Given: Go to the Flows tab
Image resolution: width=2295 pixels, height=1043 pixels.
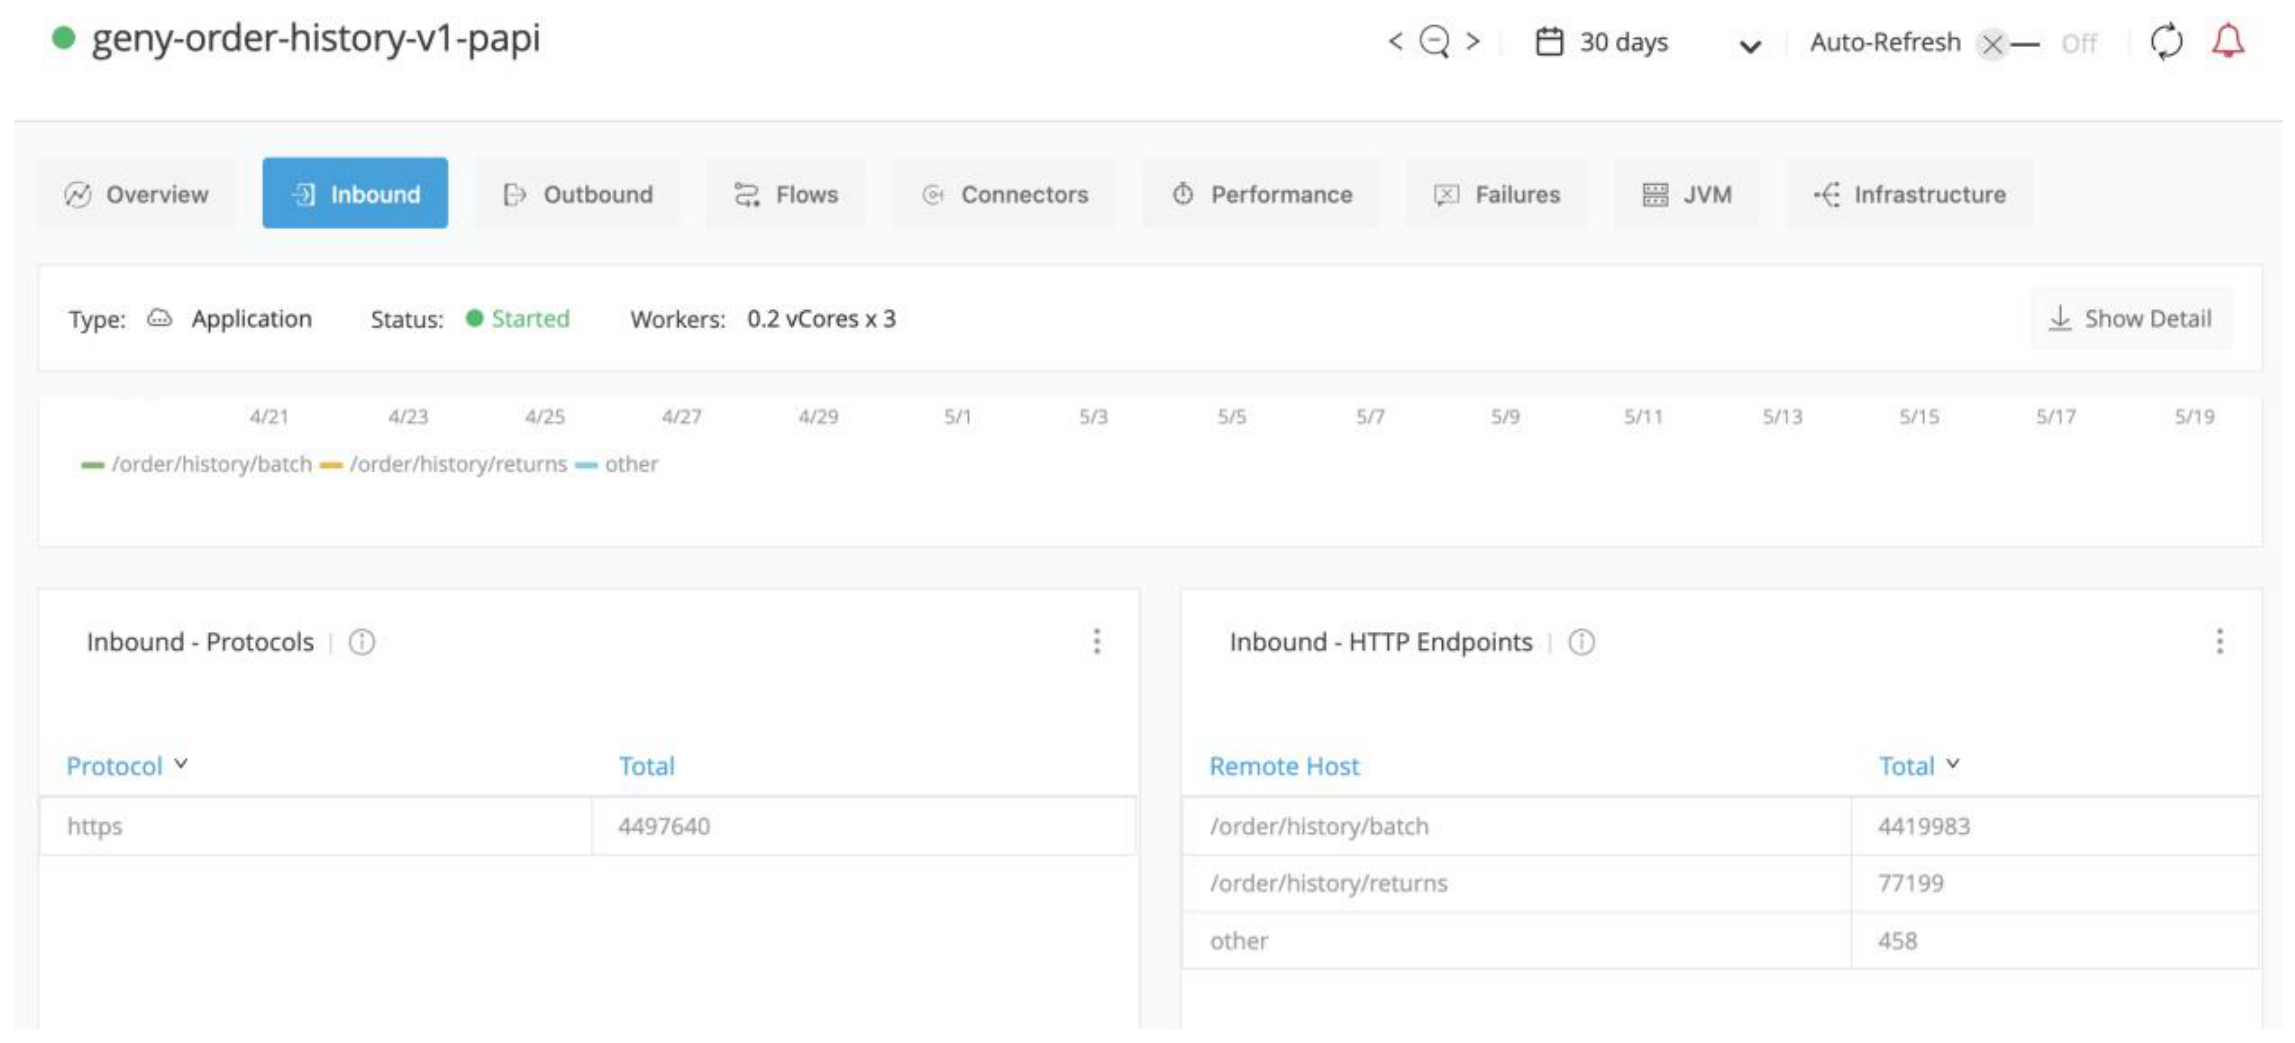Looking at the screenshot, I should click(786, 194).
